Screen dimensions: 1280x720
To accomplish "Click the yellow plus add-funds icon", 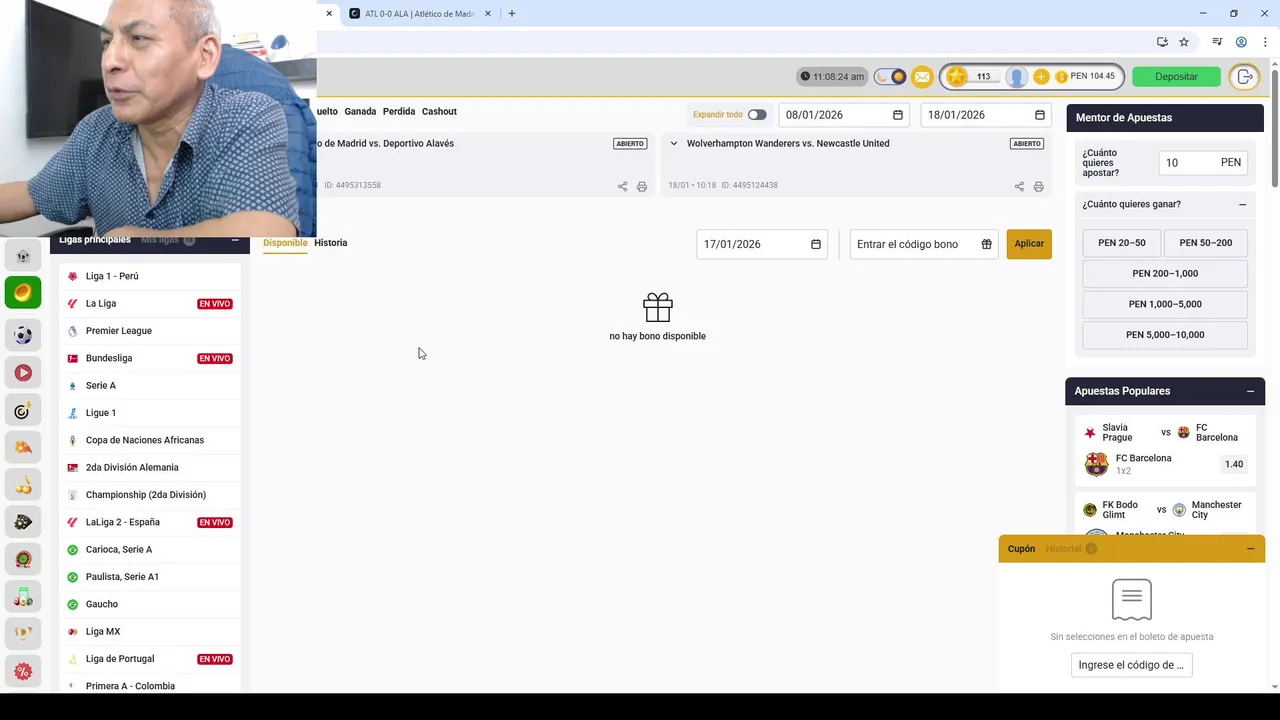I will click(1041, 77).
